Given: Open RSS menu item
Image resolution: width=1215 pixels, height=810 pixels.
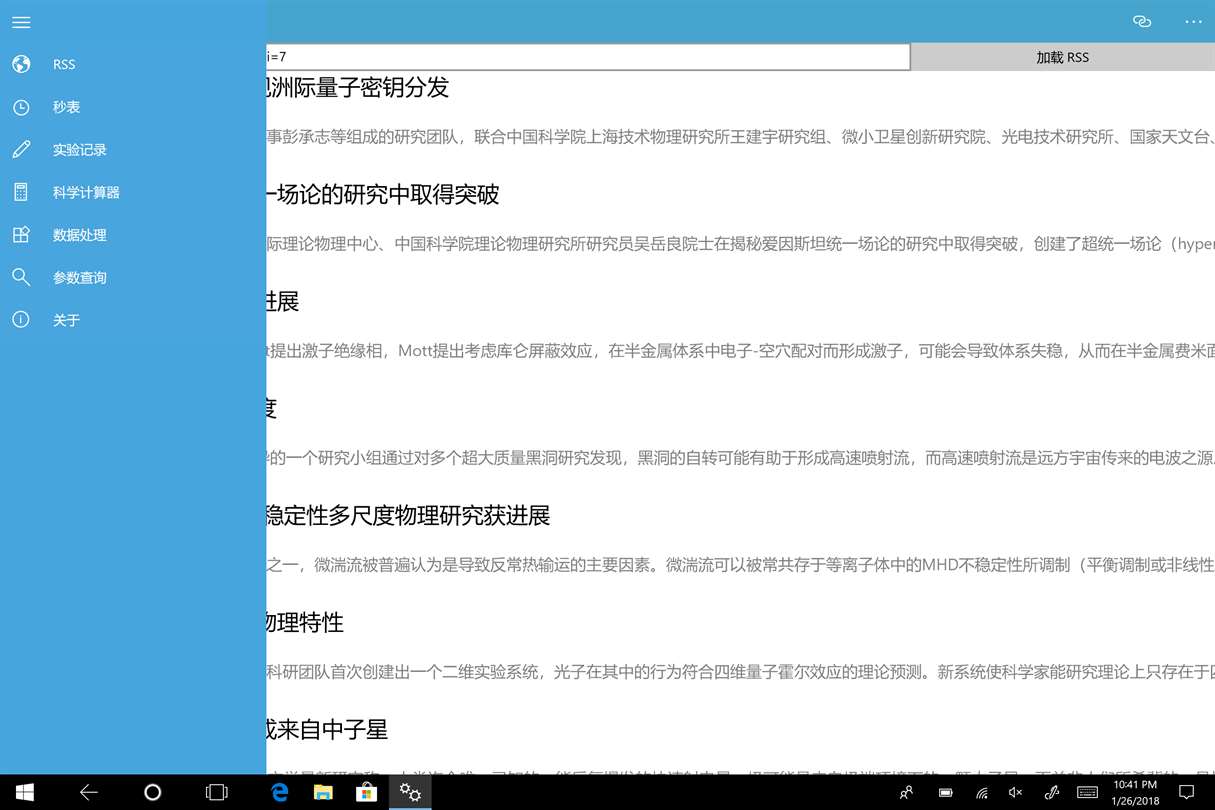Looking at the screenshot, I should (x=133, y=64).
